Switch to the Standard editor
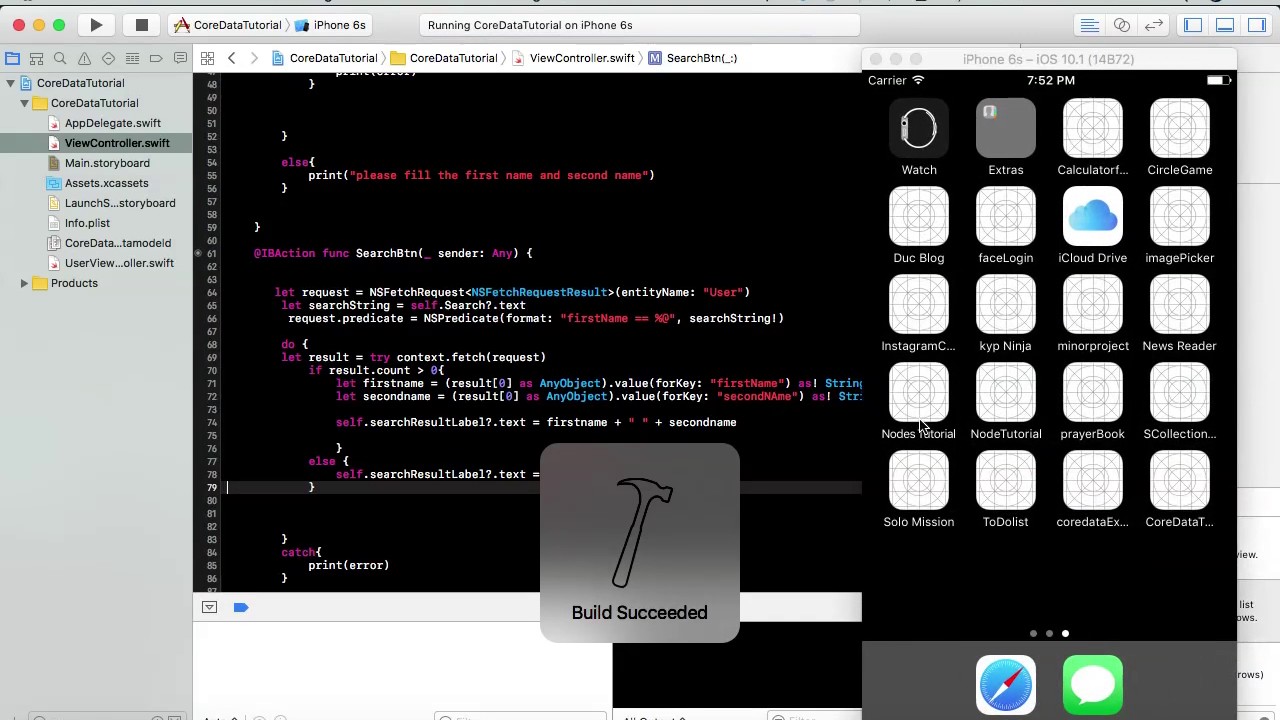This screenshot has width=1280, height=720. pos(1090,25)
